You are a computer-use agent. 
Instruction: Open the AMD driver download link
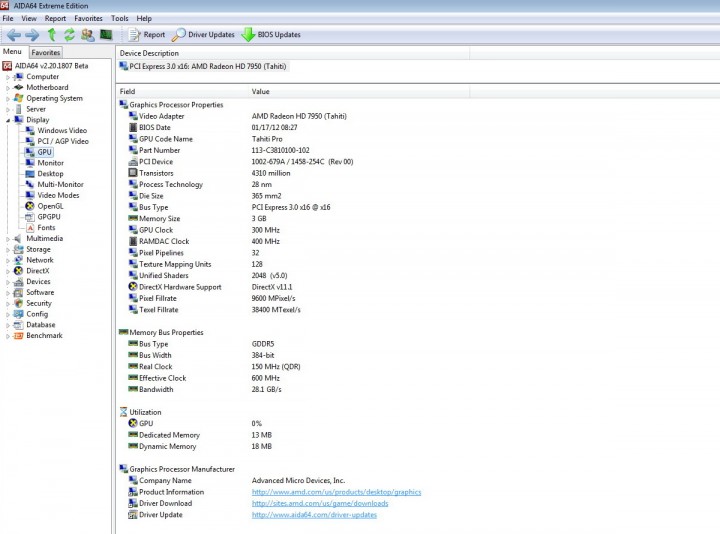click(x=320, y=503)
